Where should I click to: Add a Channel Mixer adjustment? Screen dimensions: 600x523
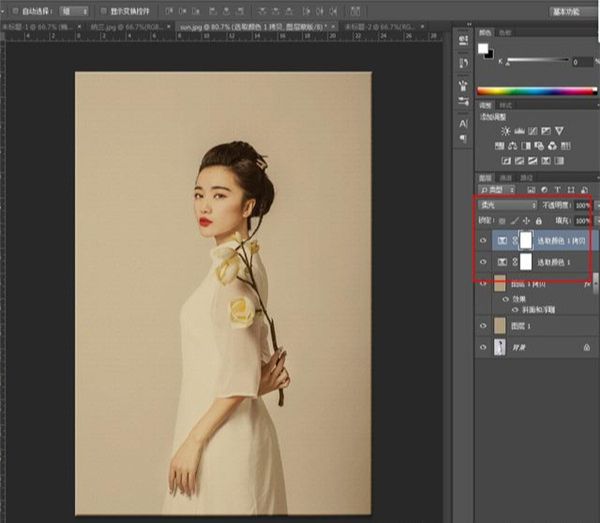[x=553, y=146]
